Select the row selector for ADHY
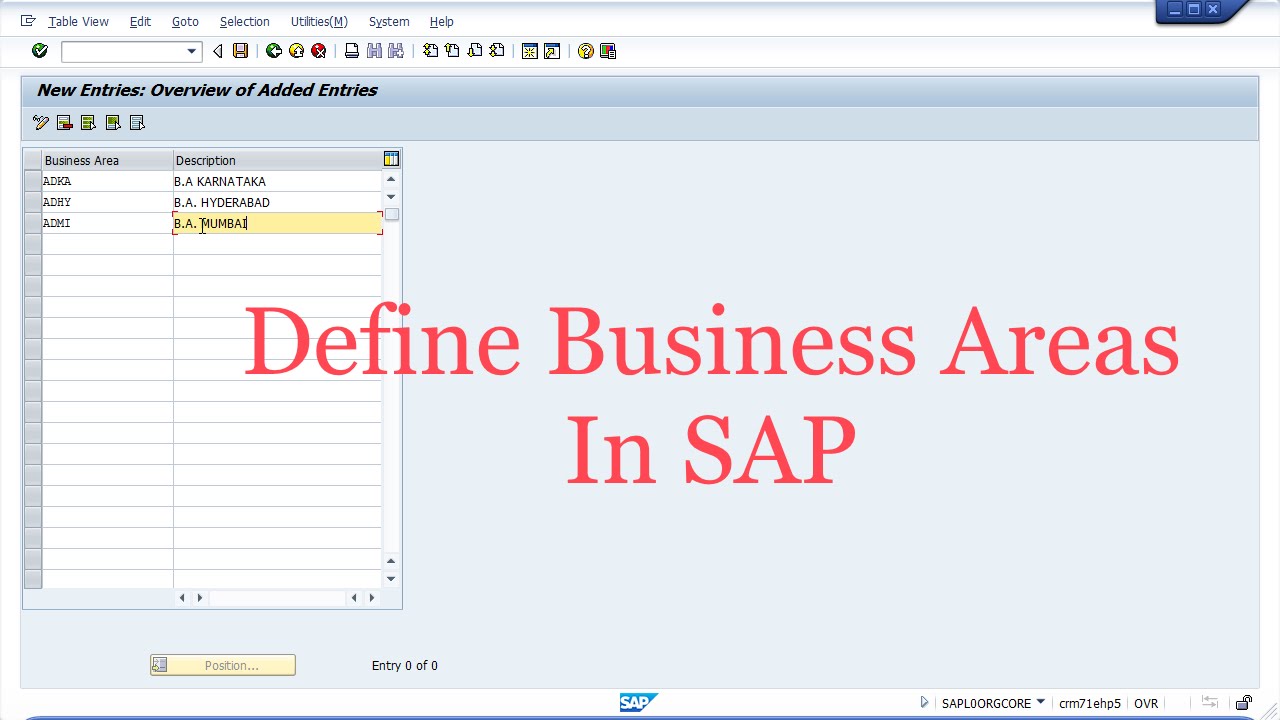Image resolution: width=1280 pixels, height=720 pixels. coord(32,203)
